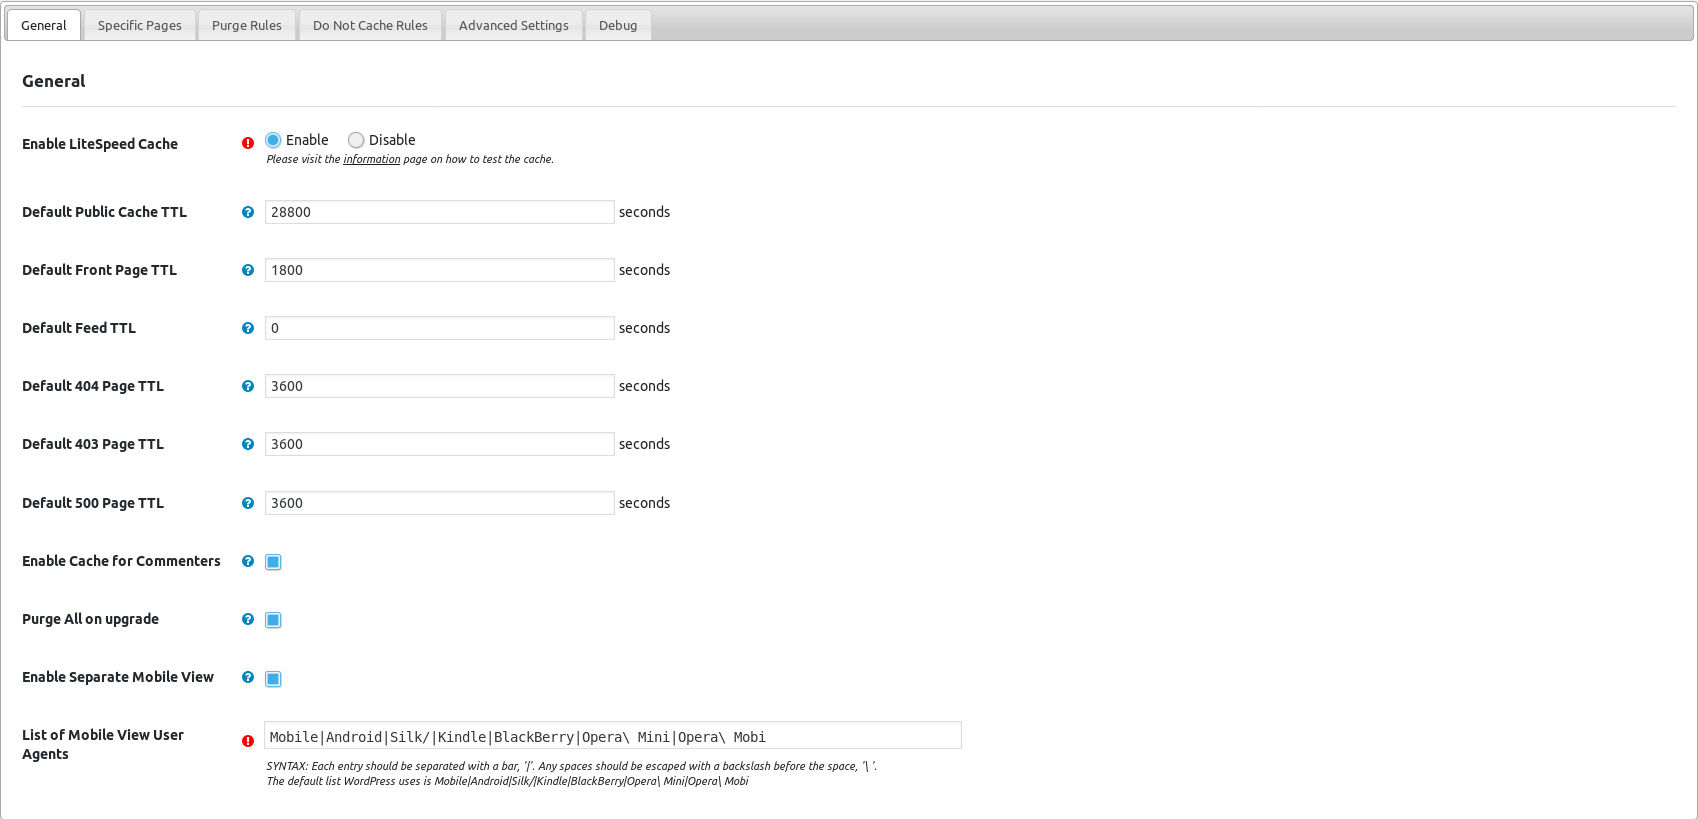This screenshot has width=1698, height=819.
Task: Click the Default 404 Page TTL input
Action: click(x=440, y=386)
